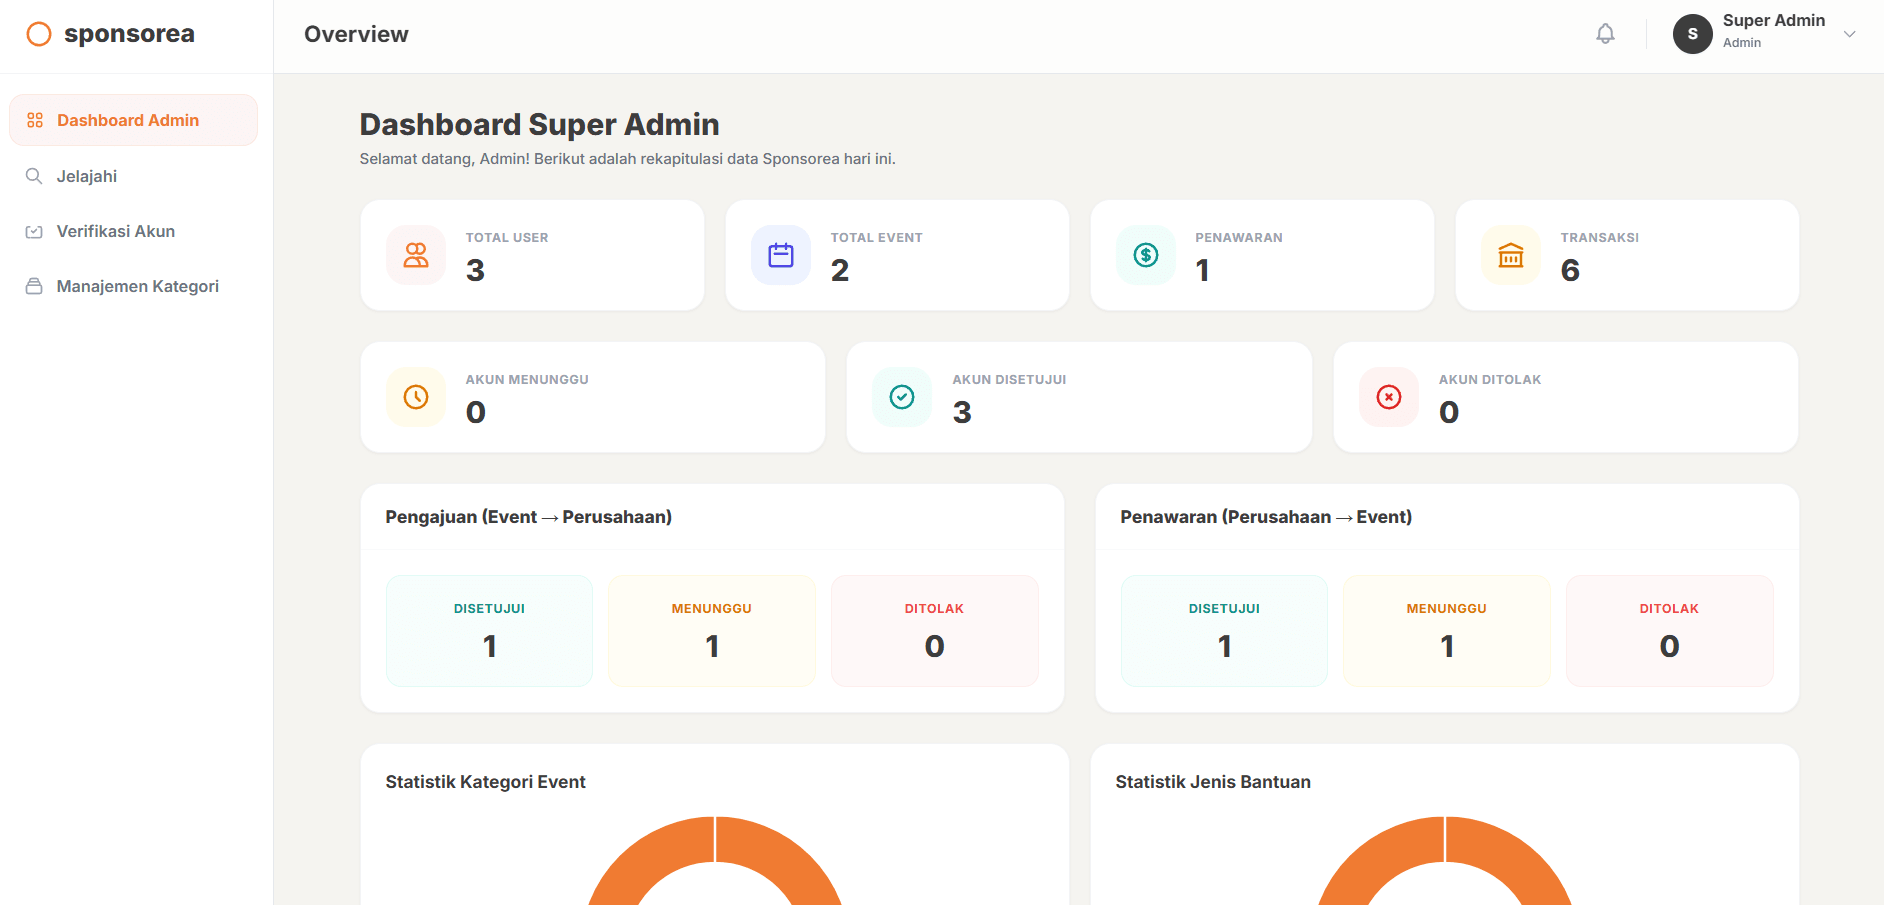Image resolution: width=1884 pixels, height=905 pixels.
Task: Select the Penawaran value 1
Action: click(1203, 270)
